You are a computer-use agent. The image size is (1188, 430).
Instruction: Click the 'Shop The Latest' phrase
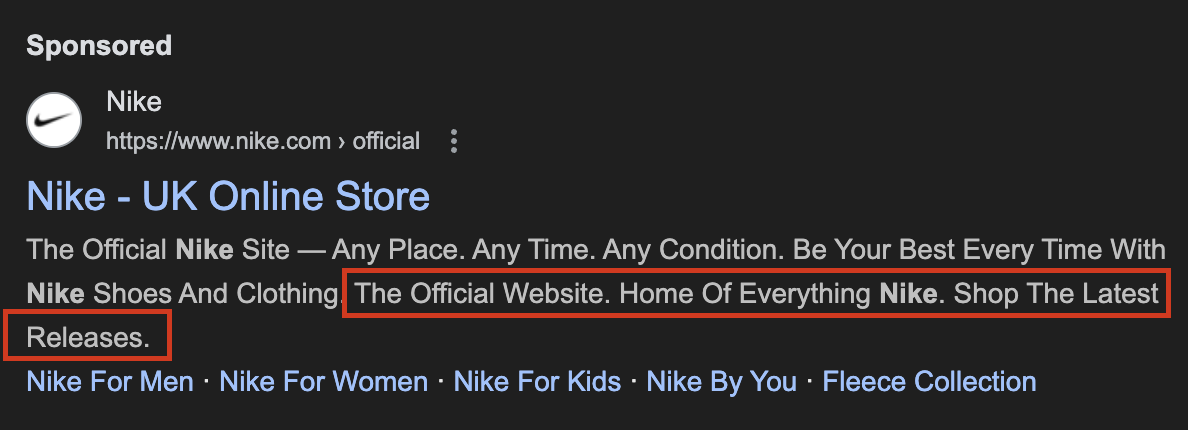(x=1056, y=293)
